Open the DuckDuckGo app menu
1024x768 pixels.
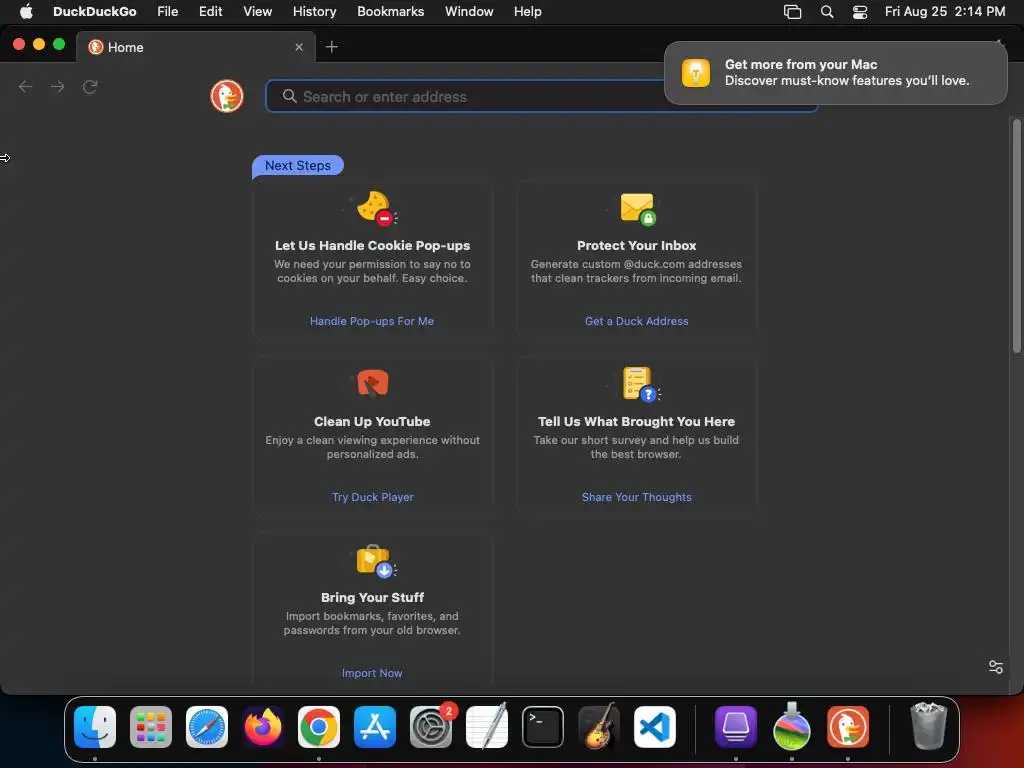[95, 11]
